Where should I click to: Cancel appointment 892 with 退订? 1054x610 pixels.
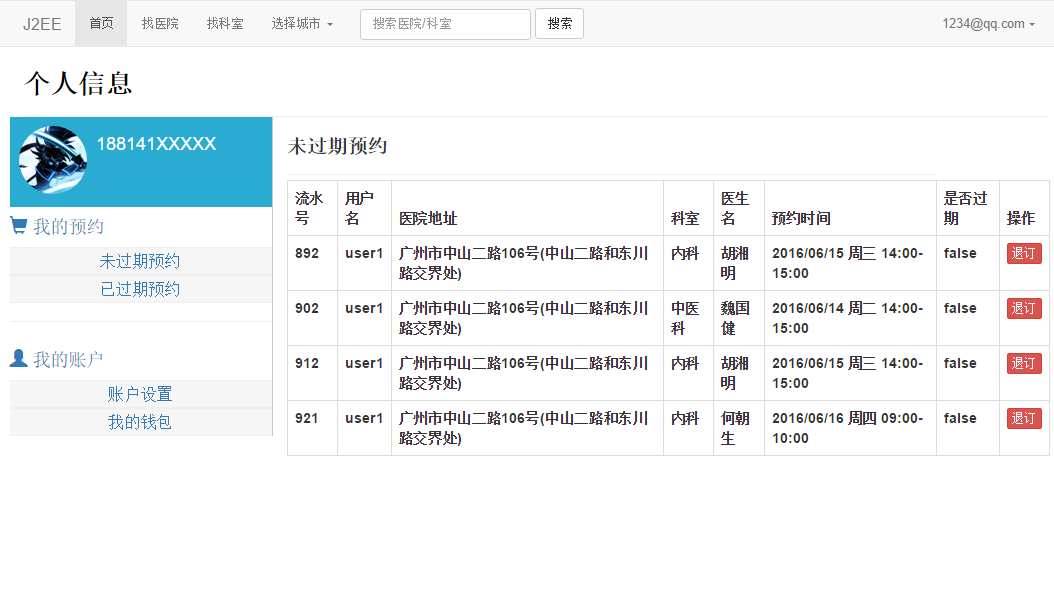point(1023,253)
